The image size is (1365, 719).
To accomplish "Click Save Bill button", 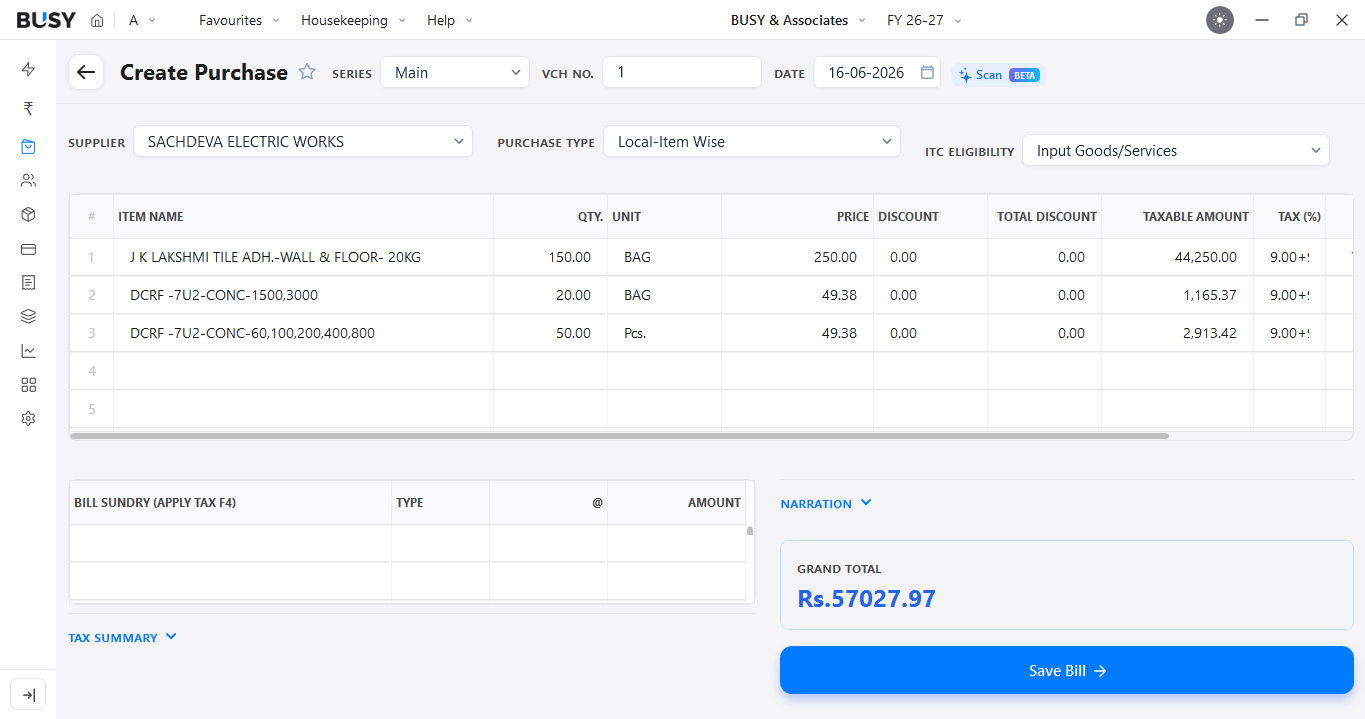I will pyautogui.click(x=1067, y=670).
